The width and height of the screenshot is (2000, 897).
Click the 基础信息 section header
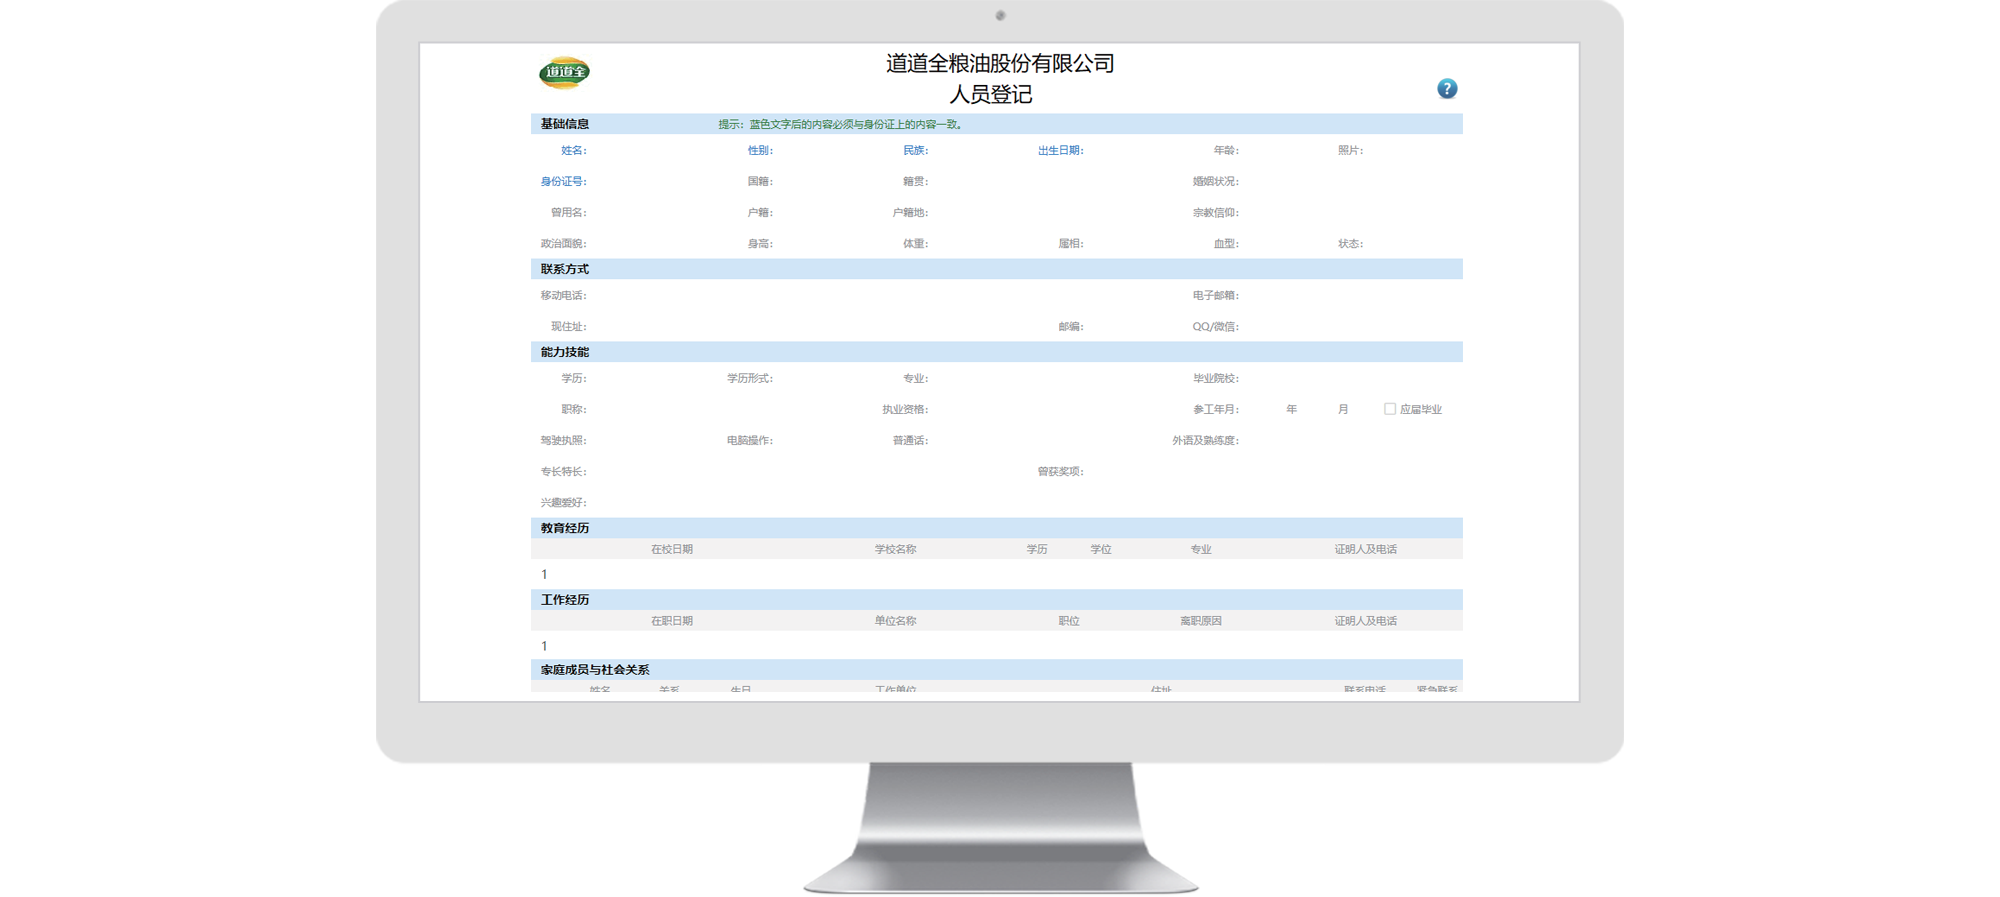pyautogui.click(x=565, y=124)
